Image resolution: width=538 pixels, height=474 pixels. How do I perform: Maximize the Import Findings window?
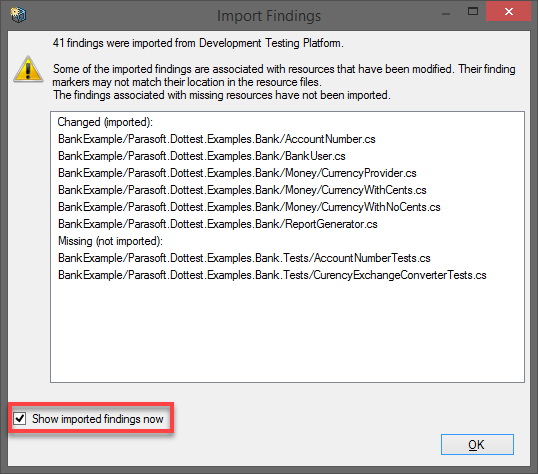473,11
